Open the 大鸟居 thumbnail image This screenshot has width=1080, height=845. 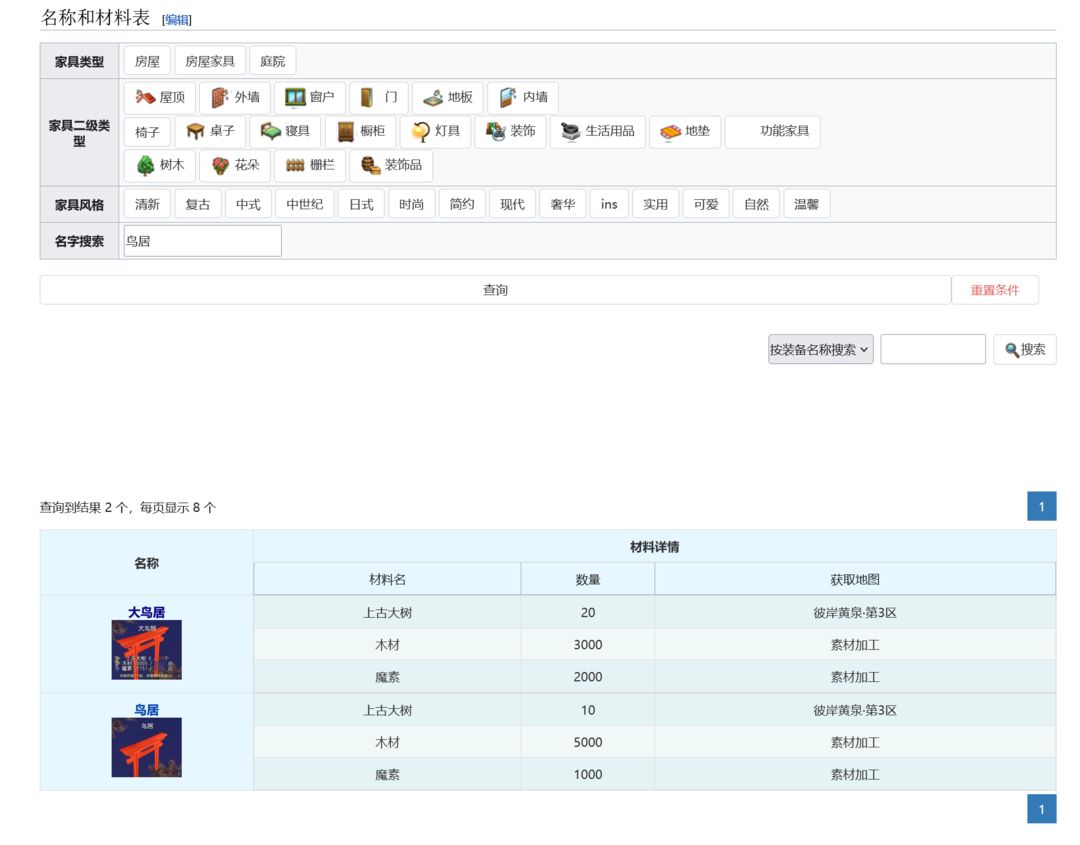147,649
